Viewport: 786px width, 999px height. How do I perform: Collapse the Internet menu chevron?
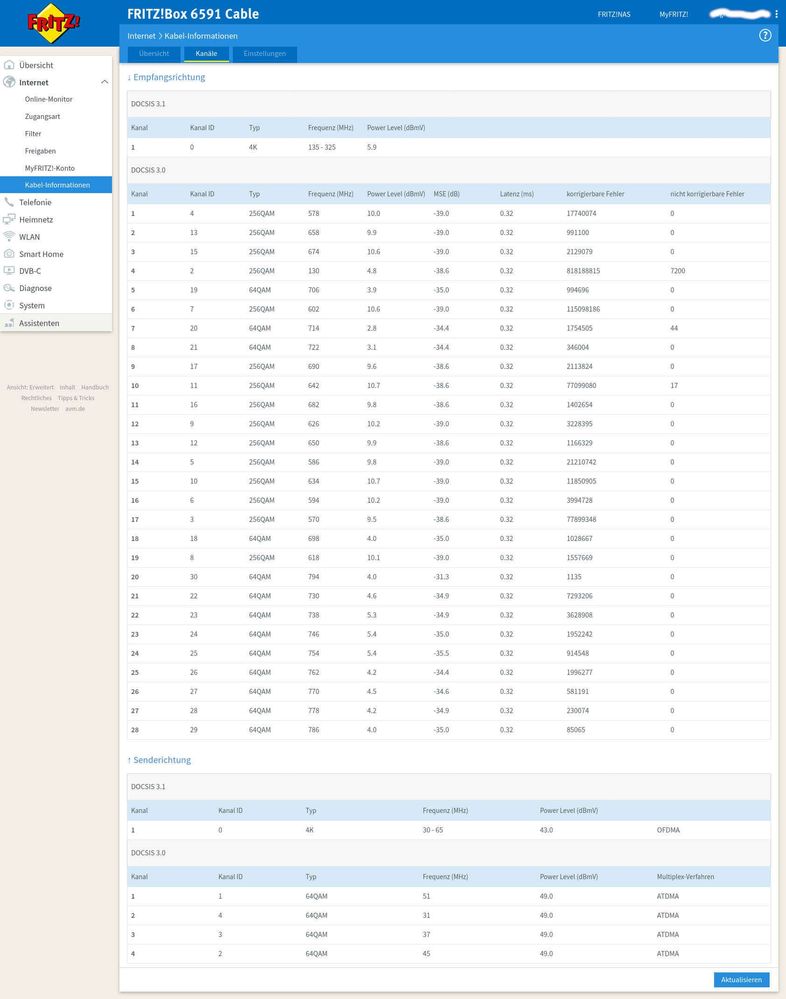(104, 82)
